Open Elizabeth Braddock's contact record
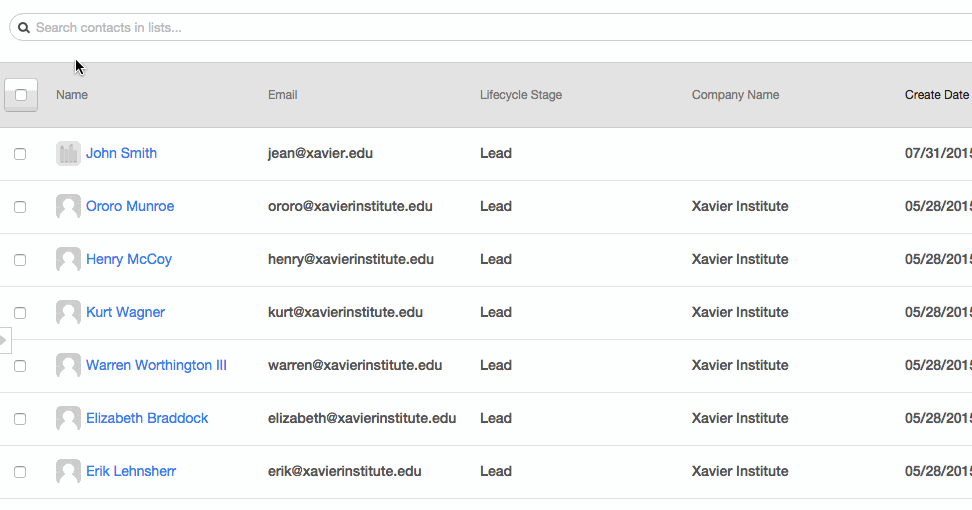Screen dimensions: 972x510 147,418
